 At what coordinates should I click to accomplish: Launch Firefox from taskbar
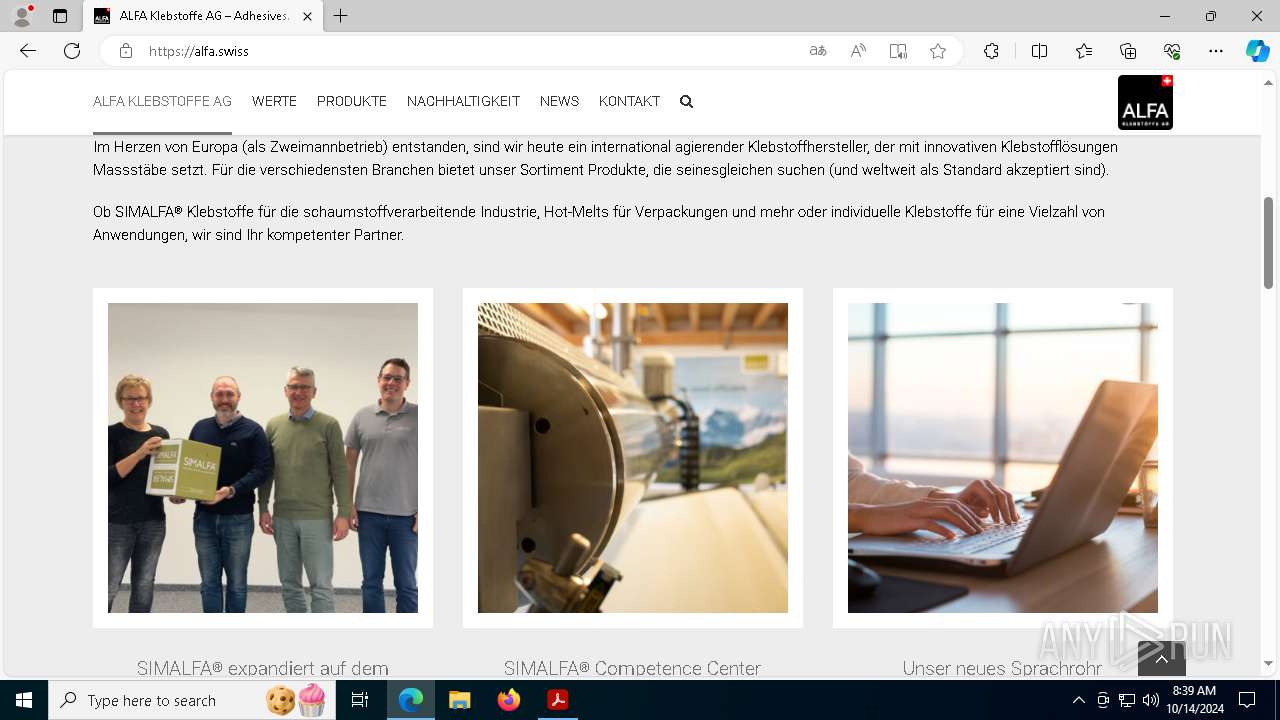pyautogui.click(x=509, y=700)
